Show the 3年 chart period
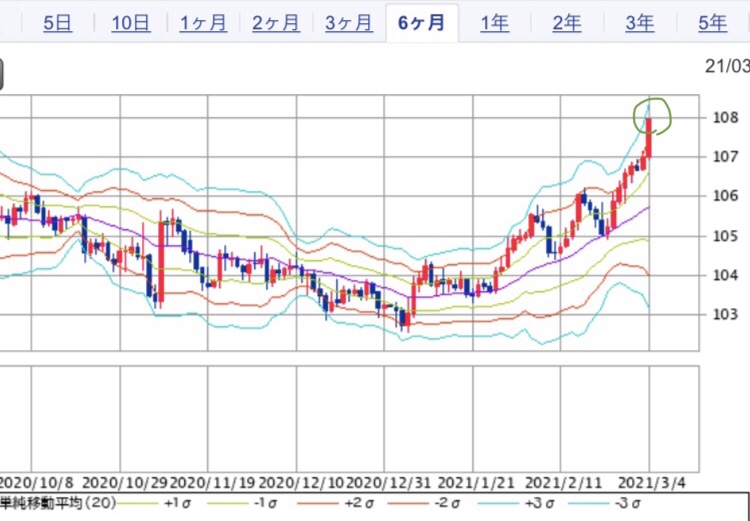 click(x=640, y=23)
